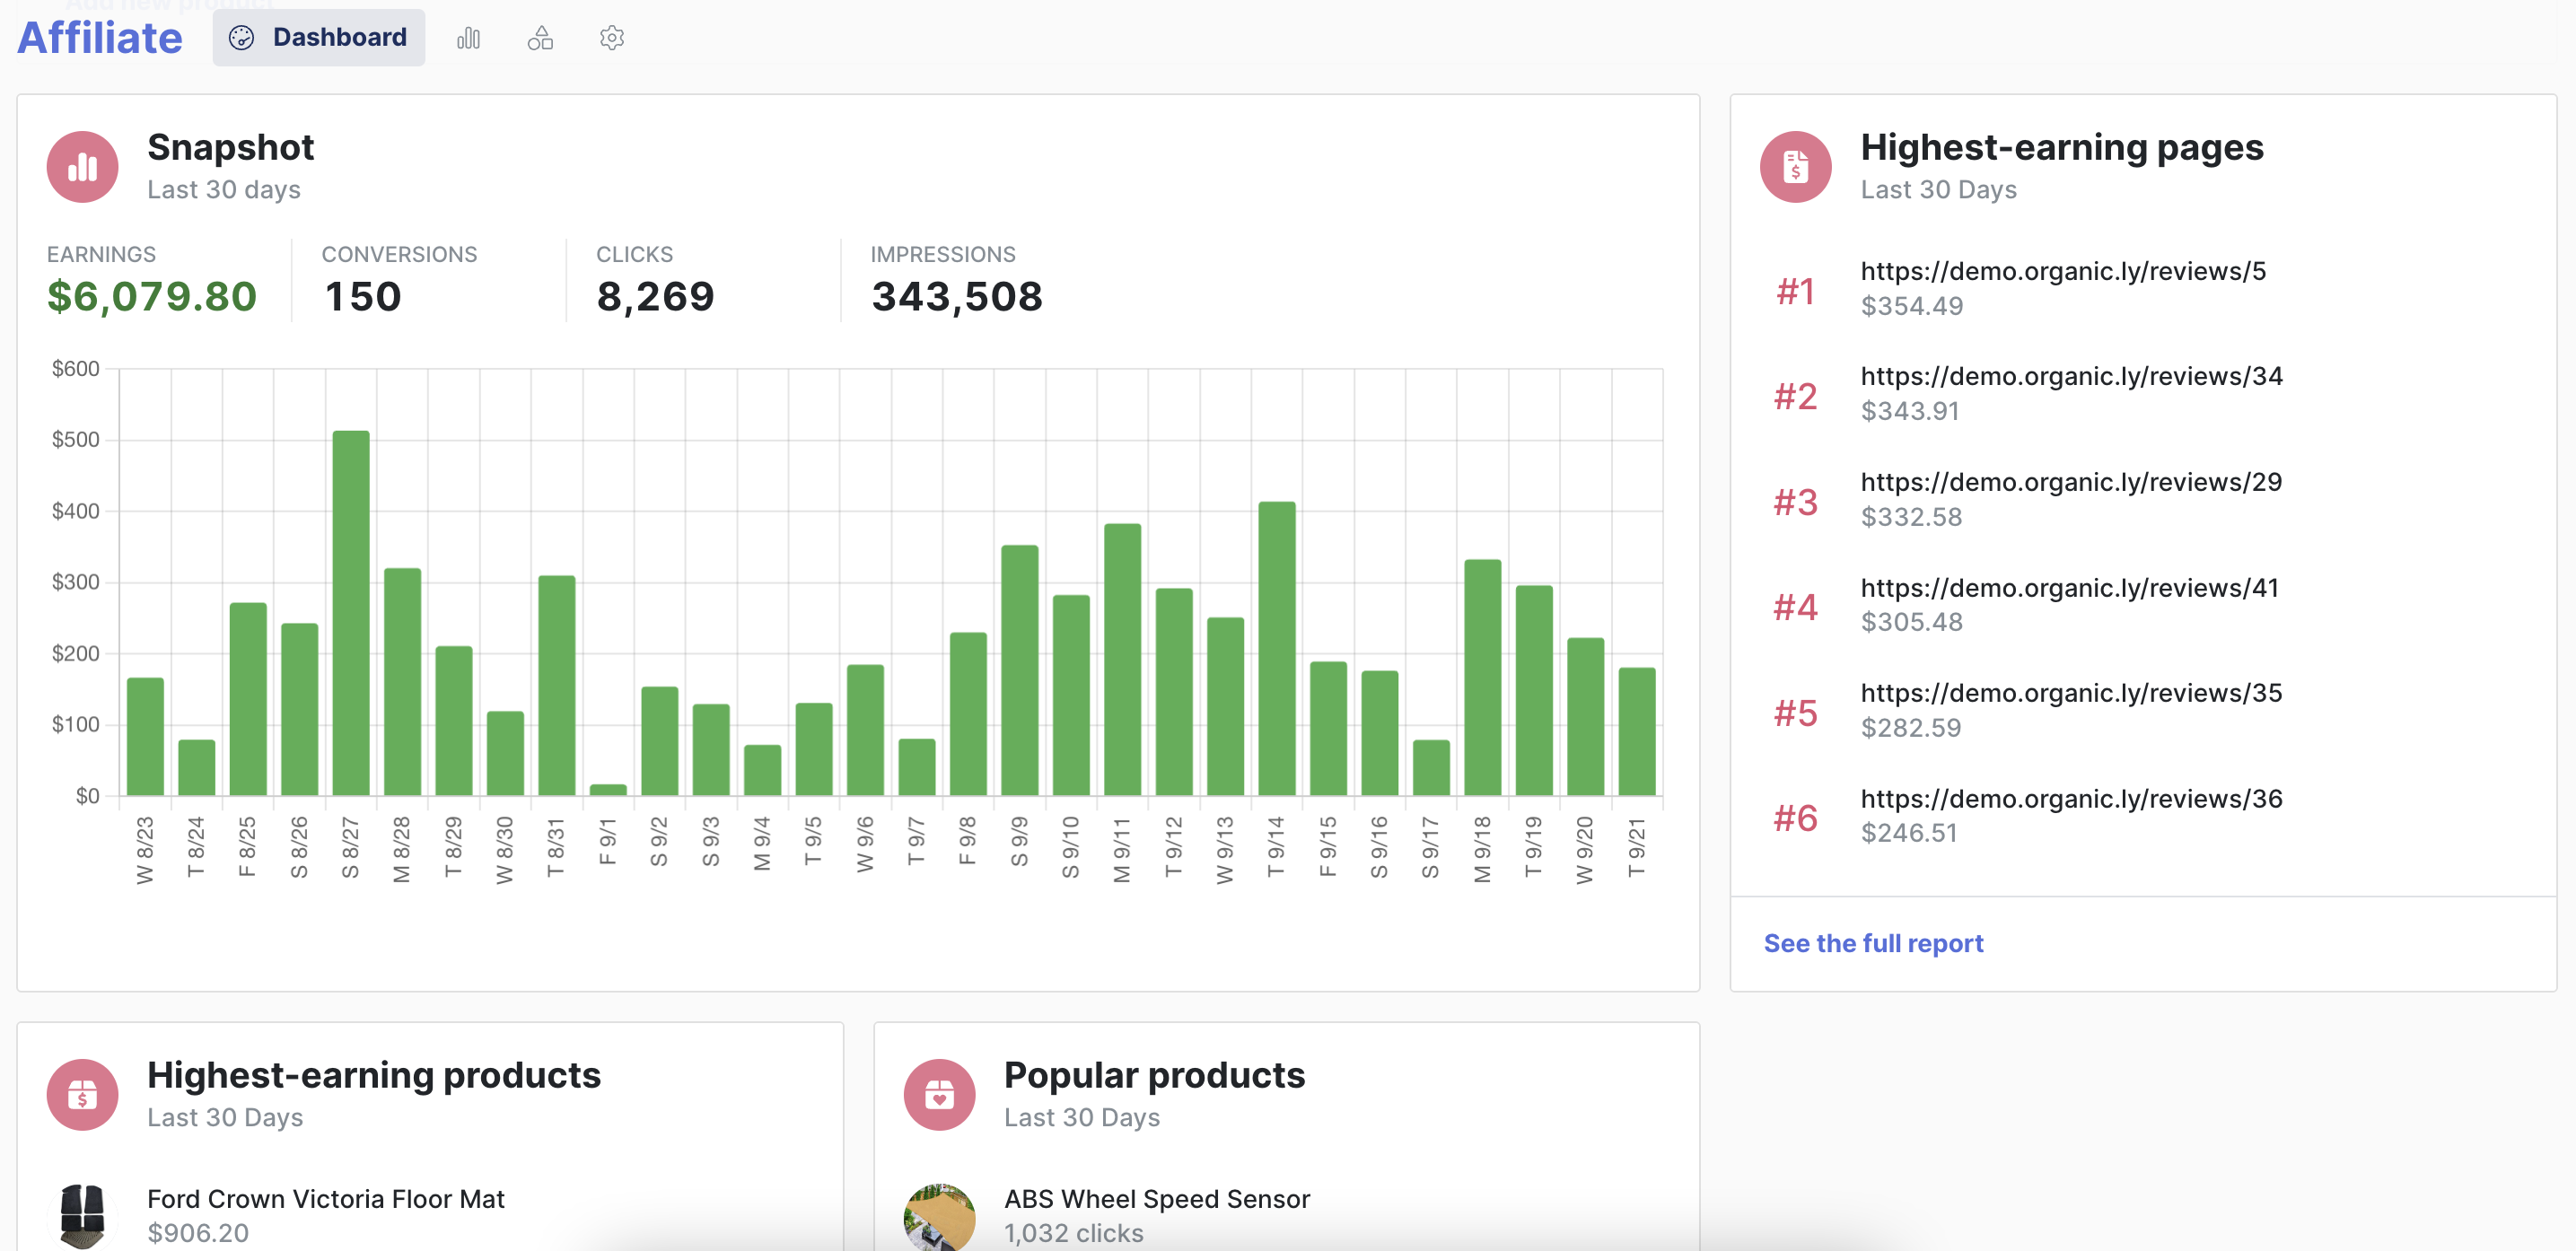Select the Dashboard tab
This screenshot has width=2576, height=1251.
317,36
